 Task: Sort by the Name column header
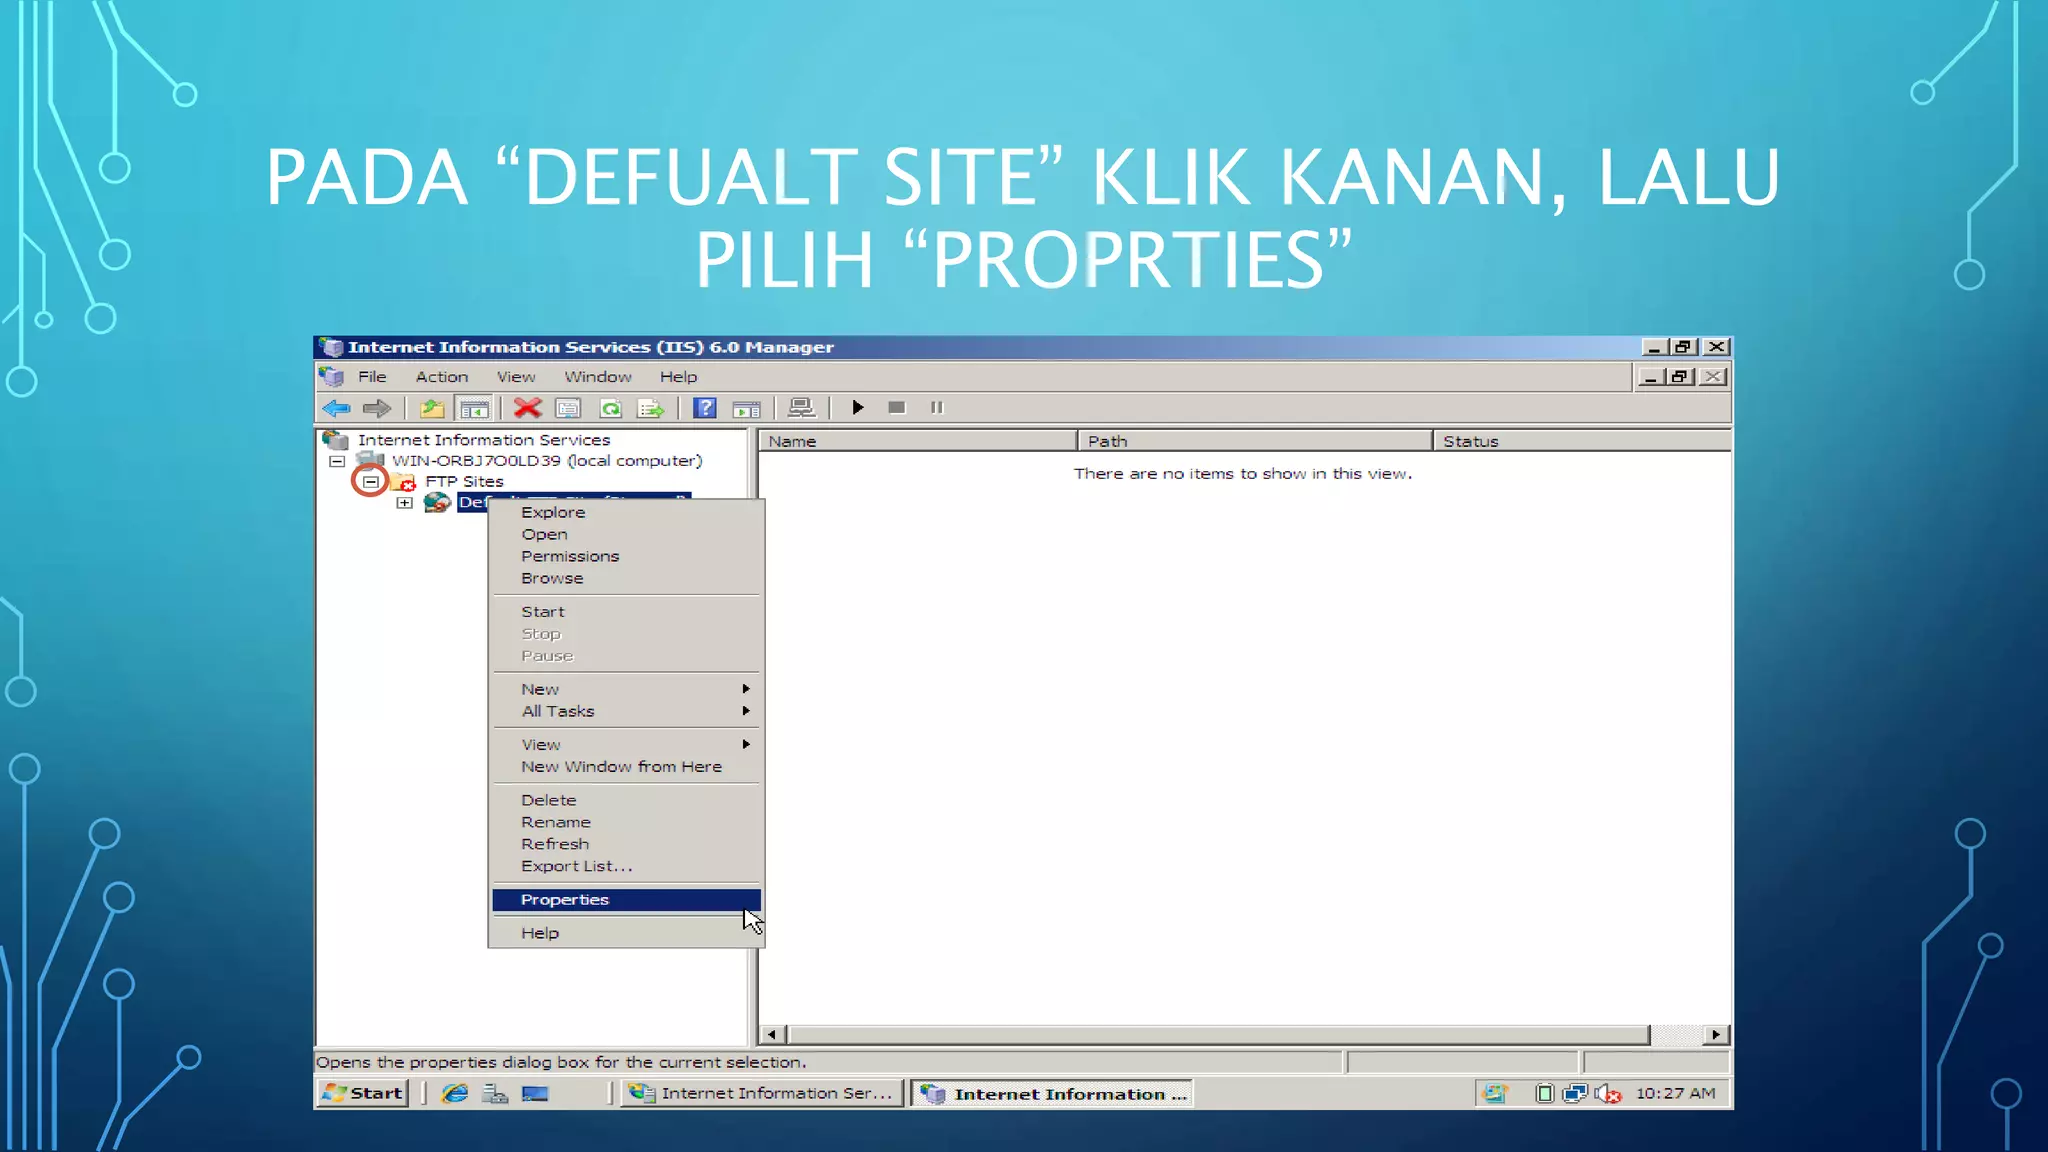click(918, 441)
